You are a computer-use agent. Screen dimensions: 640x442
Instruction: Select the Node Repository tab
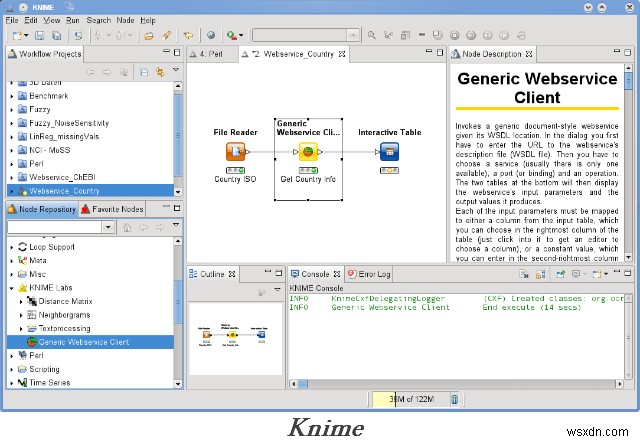42,209
